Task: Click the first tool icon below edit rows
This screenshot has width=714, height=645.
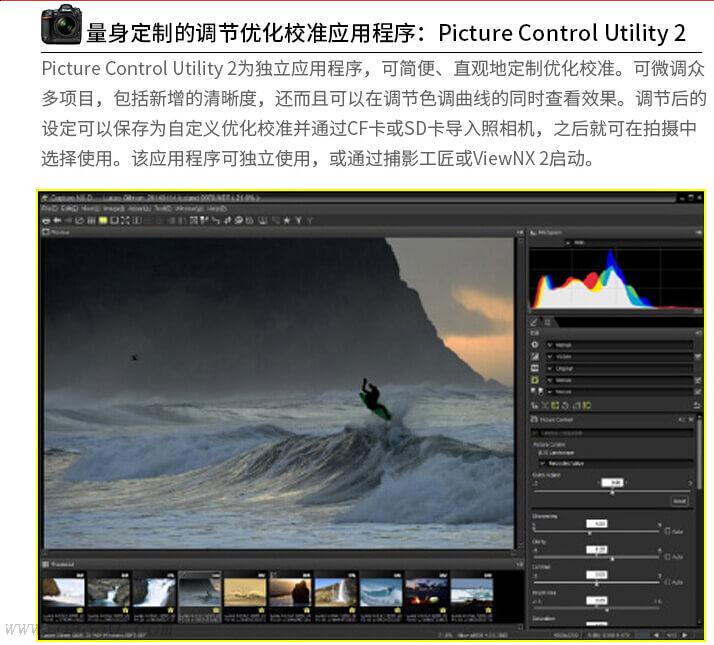Action: [535, 405]
